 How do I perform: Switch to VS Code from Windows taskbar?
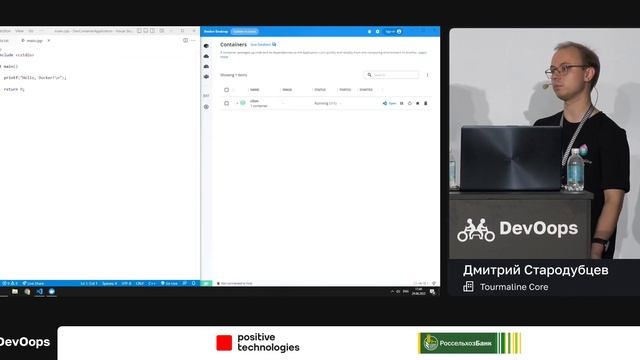pyautogui.click(x=40, y=291)
